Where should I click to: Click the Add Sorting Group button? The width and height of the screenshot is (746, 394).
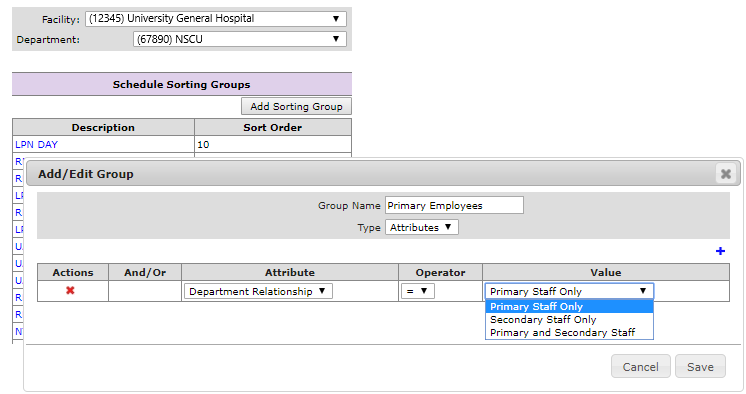coord(296,106)
